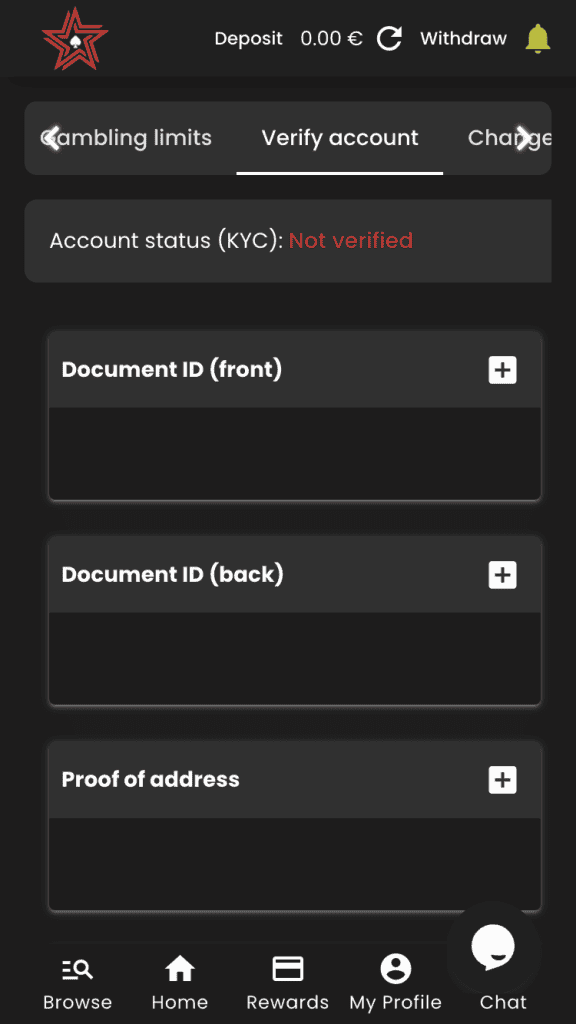The image size is (576, 1024).
Task: Click the Document ID (front) upload area
Action: coord(295,453)
